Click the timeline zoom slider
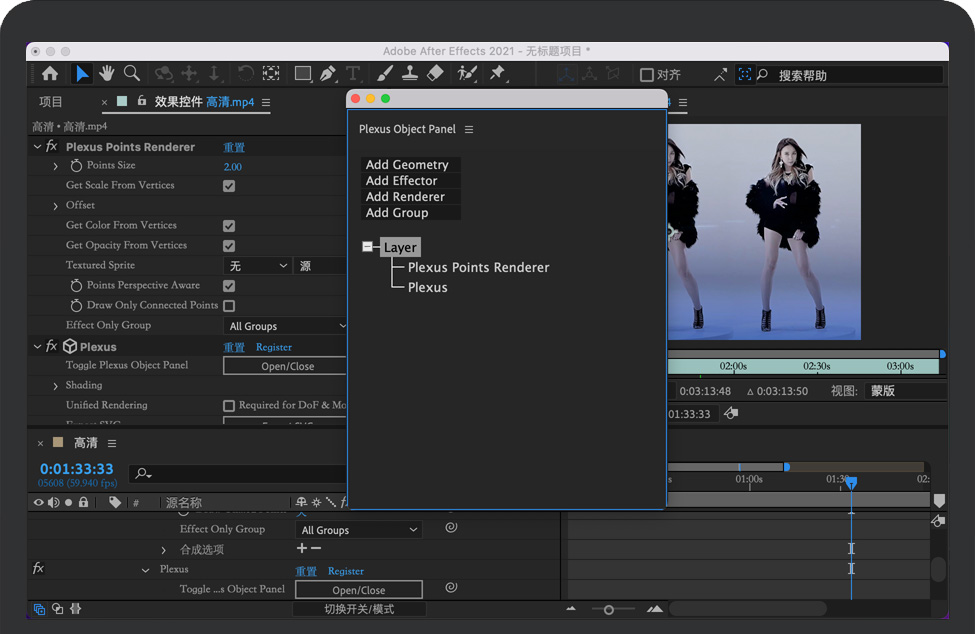Image resolution: width=975 pixels, height=634 pixels. pos(609,609)
